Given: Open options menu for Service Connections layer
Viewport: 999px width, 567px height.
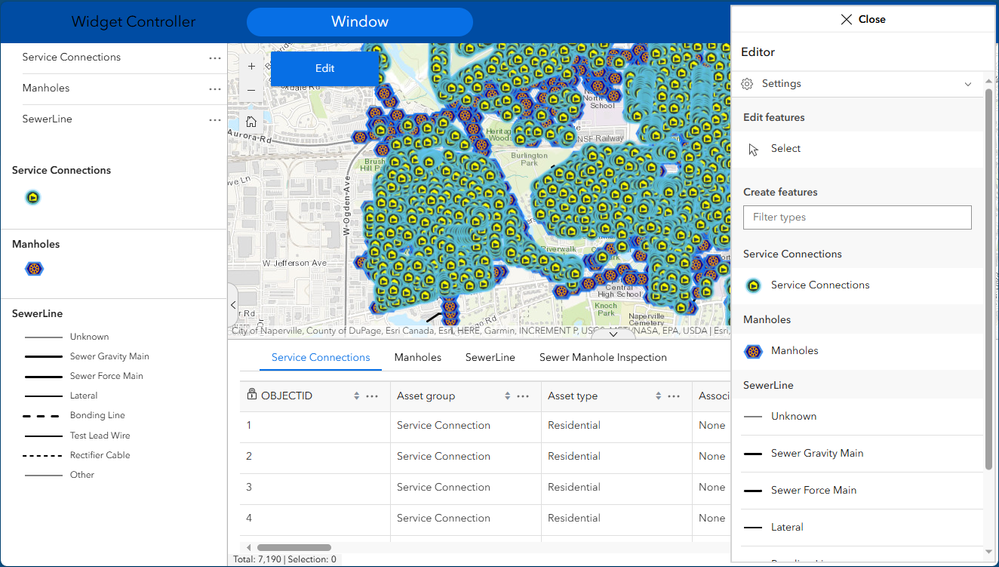Looking at the screenshot, I should 215,58.
